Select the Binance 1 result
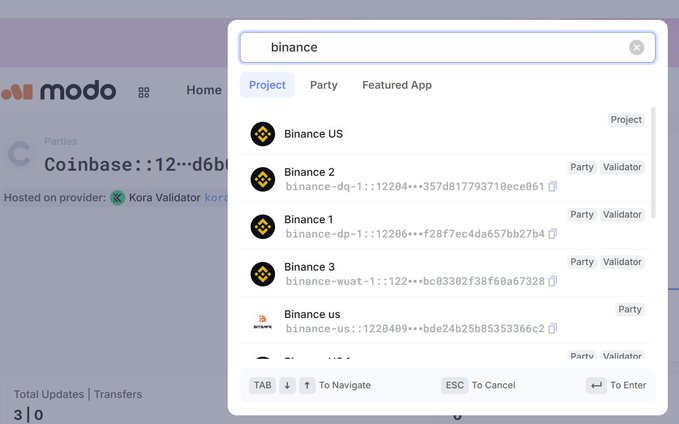 click(446, 226)
